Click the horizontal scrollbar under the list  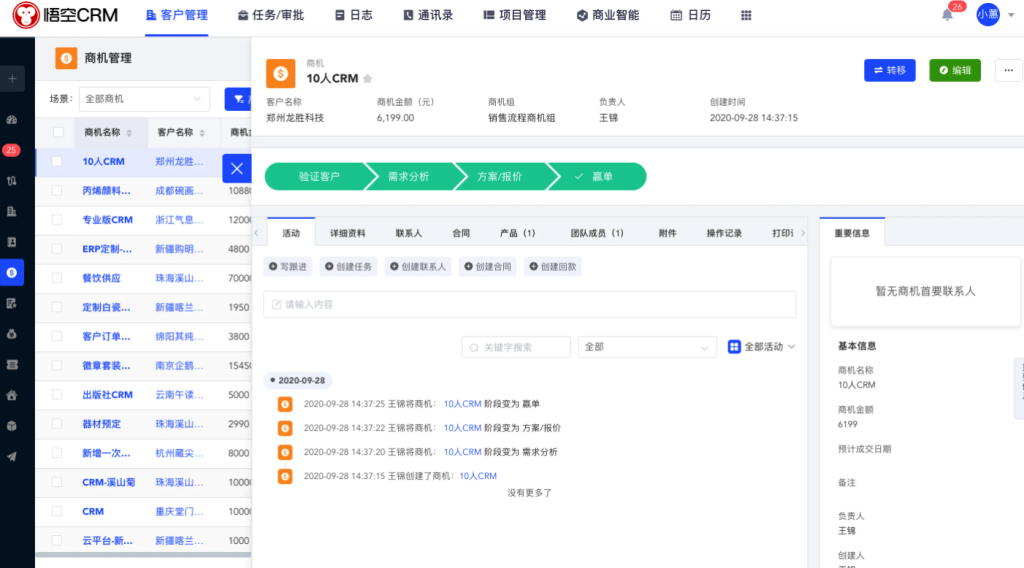click(x=144, y=555)
